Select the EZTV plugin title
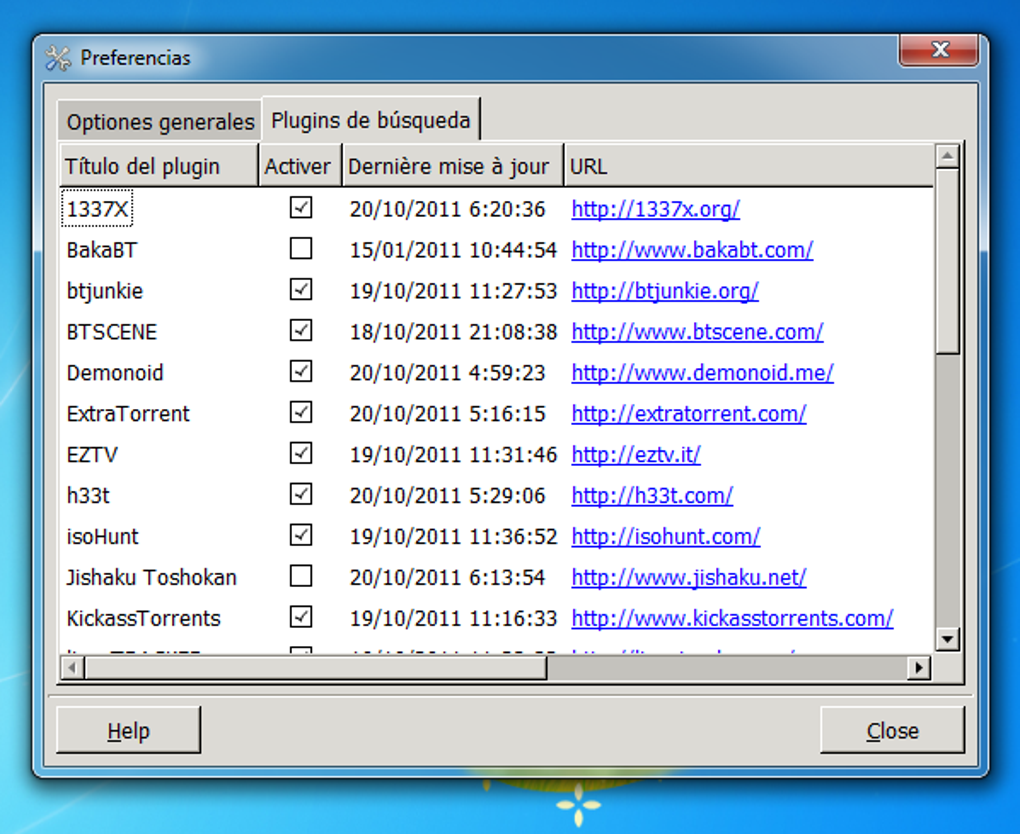This screenshot has height=834, width=1020. [x=92, y=455]
